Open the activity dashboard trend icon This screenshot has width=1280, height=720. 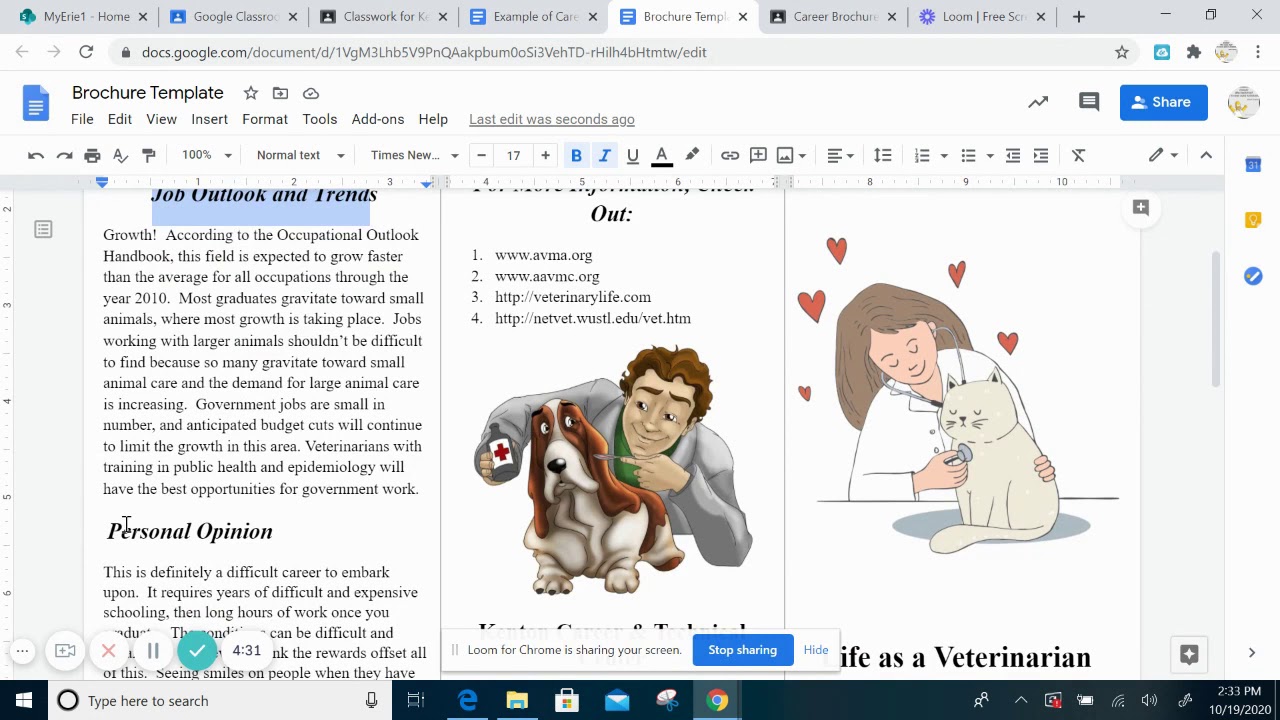[x=1038, y=102]
